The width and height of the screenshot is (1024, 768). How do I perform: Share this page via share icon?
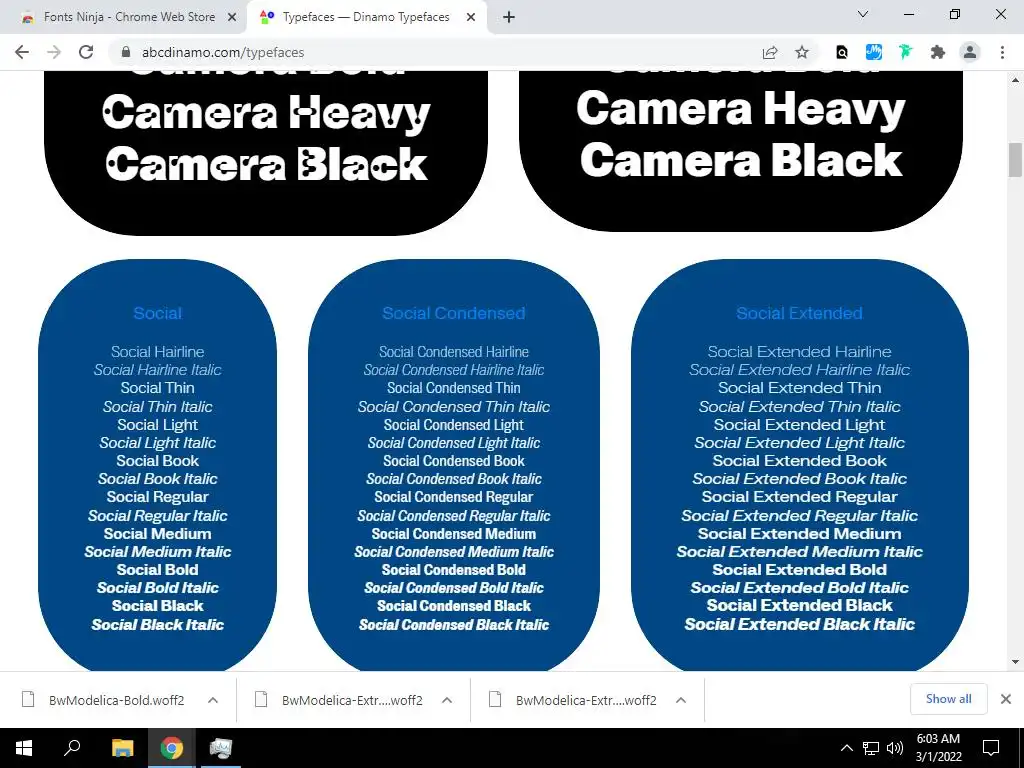pyautogui.click(x=770, y=52)
